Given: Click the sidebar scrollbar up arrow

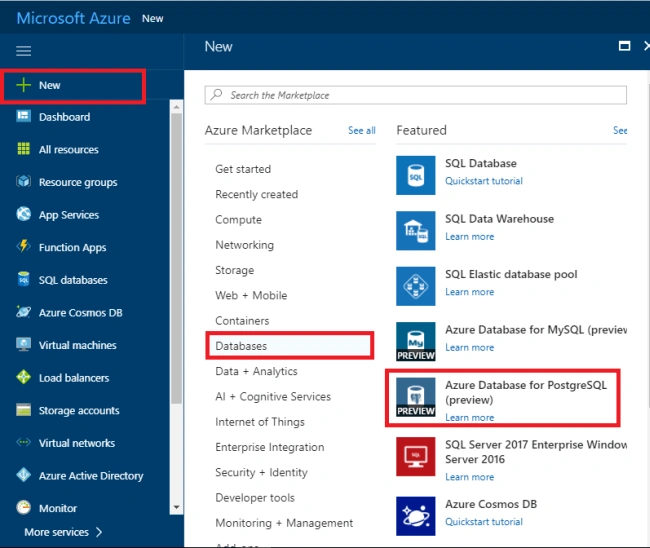Looking at the screenshot, I should coord(177,107).
